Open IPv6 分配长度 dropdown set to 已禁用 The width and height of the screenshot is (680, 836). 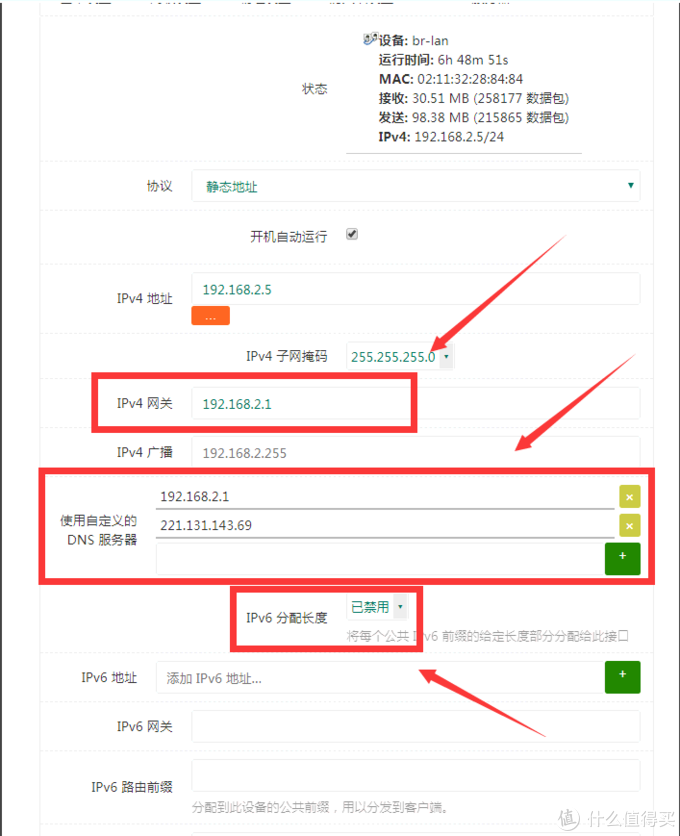(377, 607)
